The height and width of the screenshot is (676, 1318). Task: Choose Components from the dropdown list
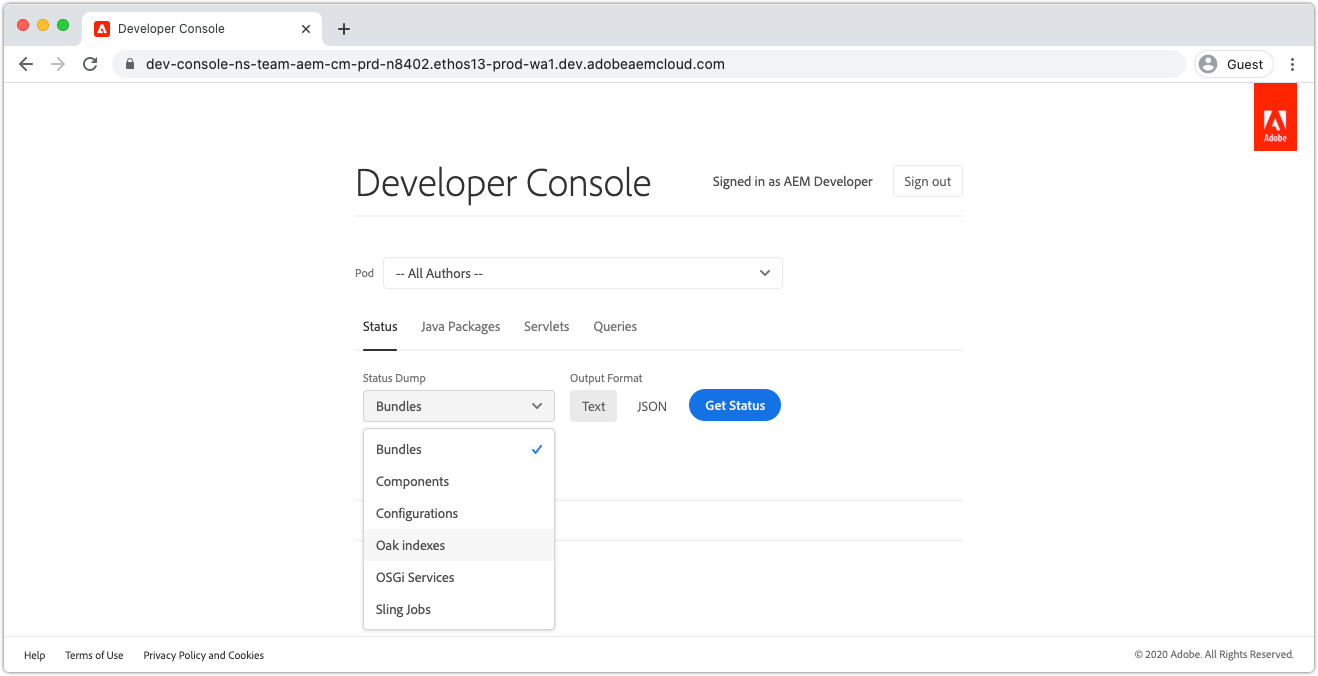pos(459,482)
